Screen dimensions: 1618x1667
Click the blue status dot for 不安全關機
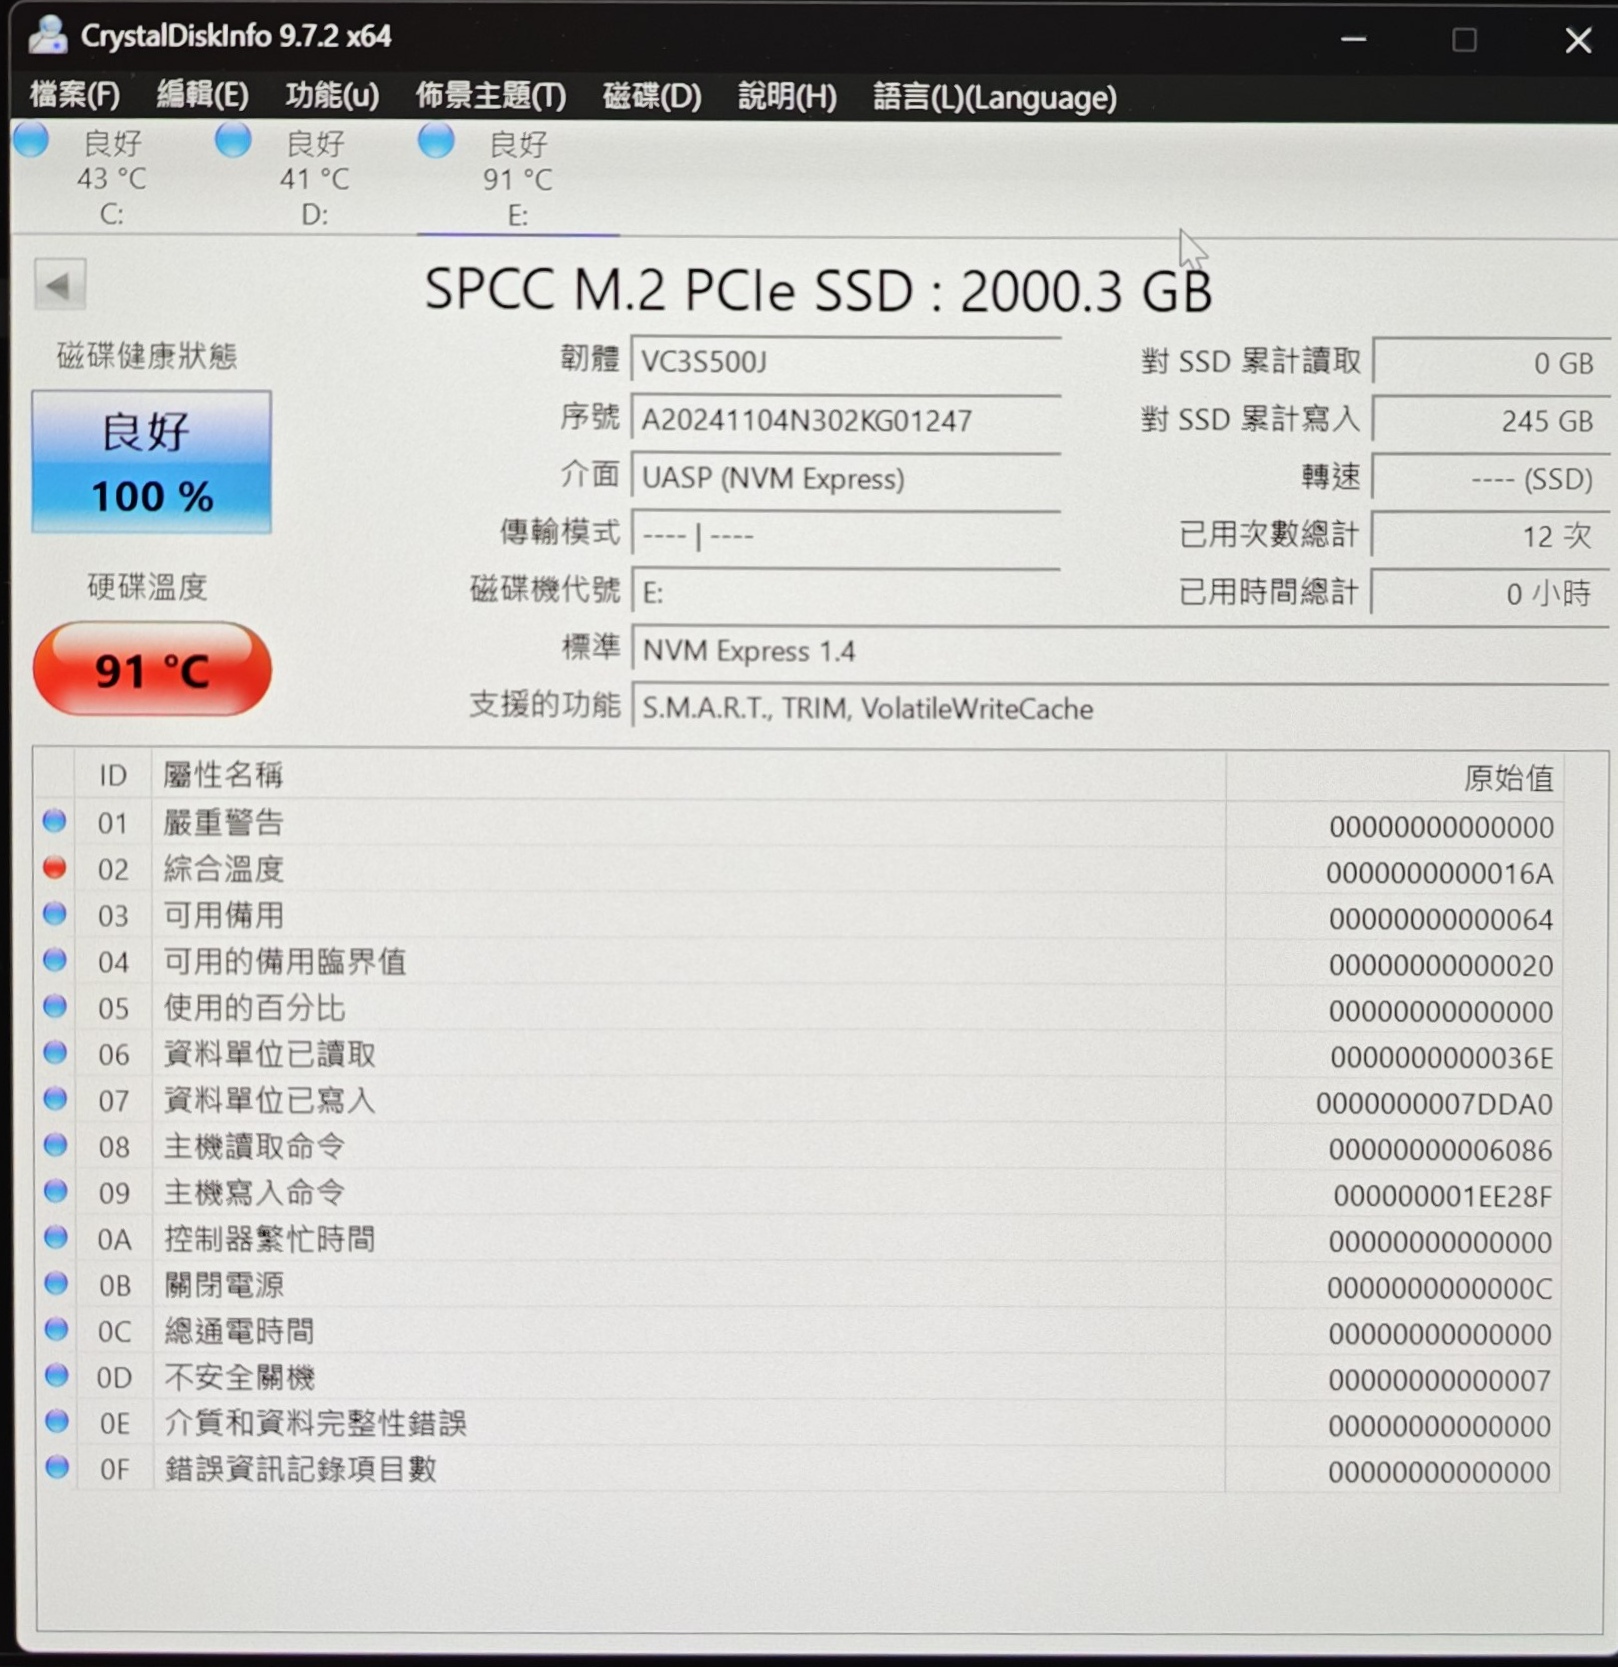pyautogui.click(x=57, y=1376)
